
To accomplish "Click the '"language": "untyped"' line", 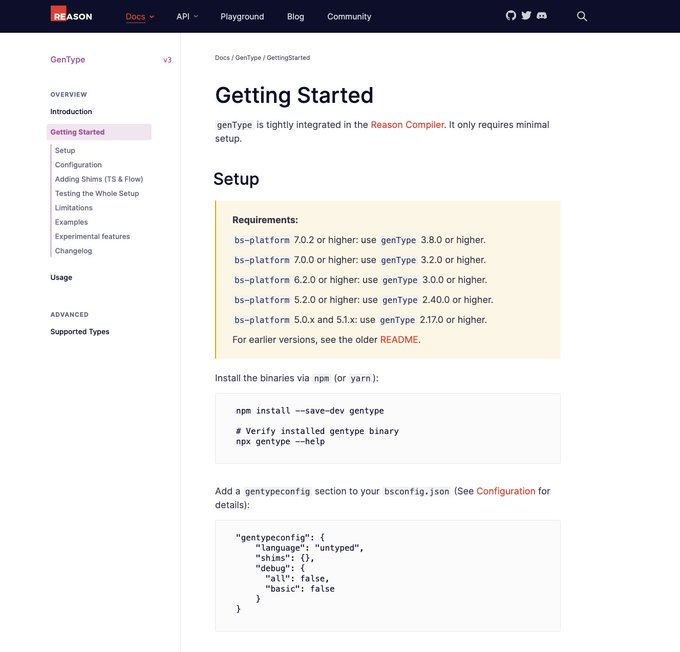I will pyautogui.click(x=309, y=548).
